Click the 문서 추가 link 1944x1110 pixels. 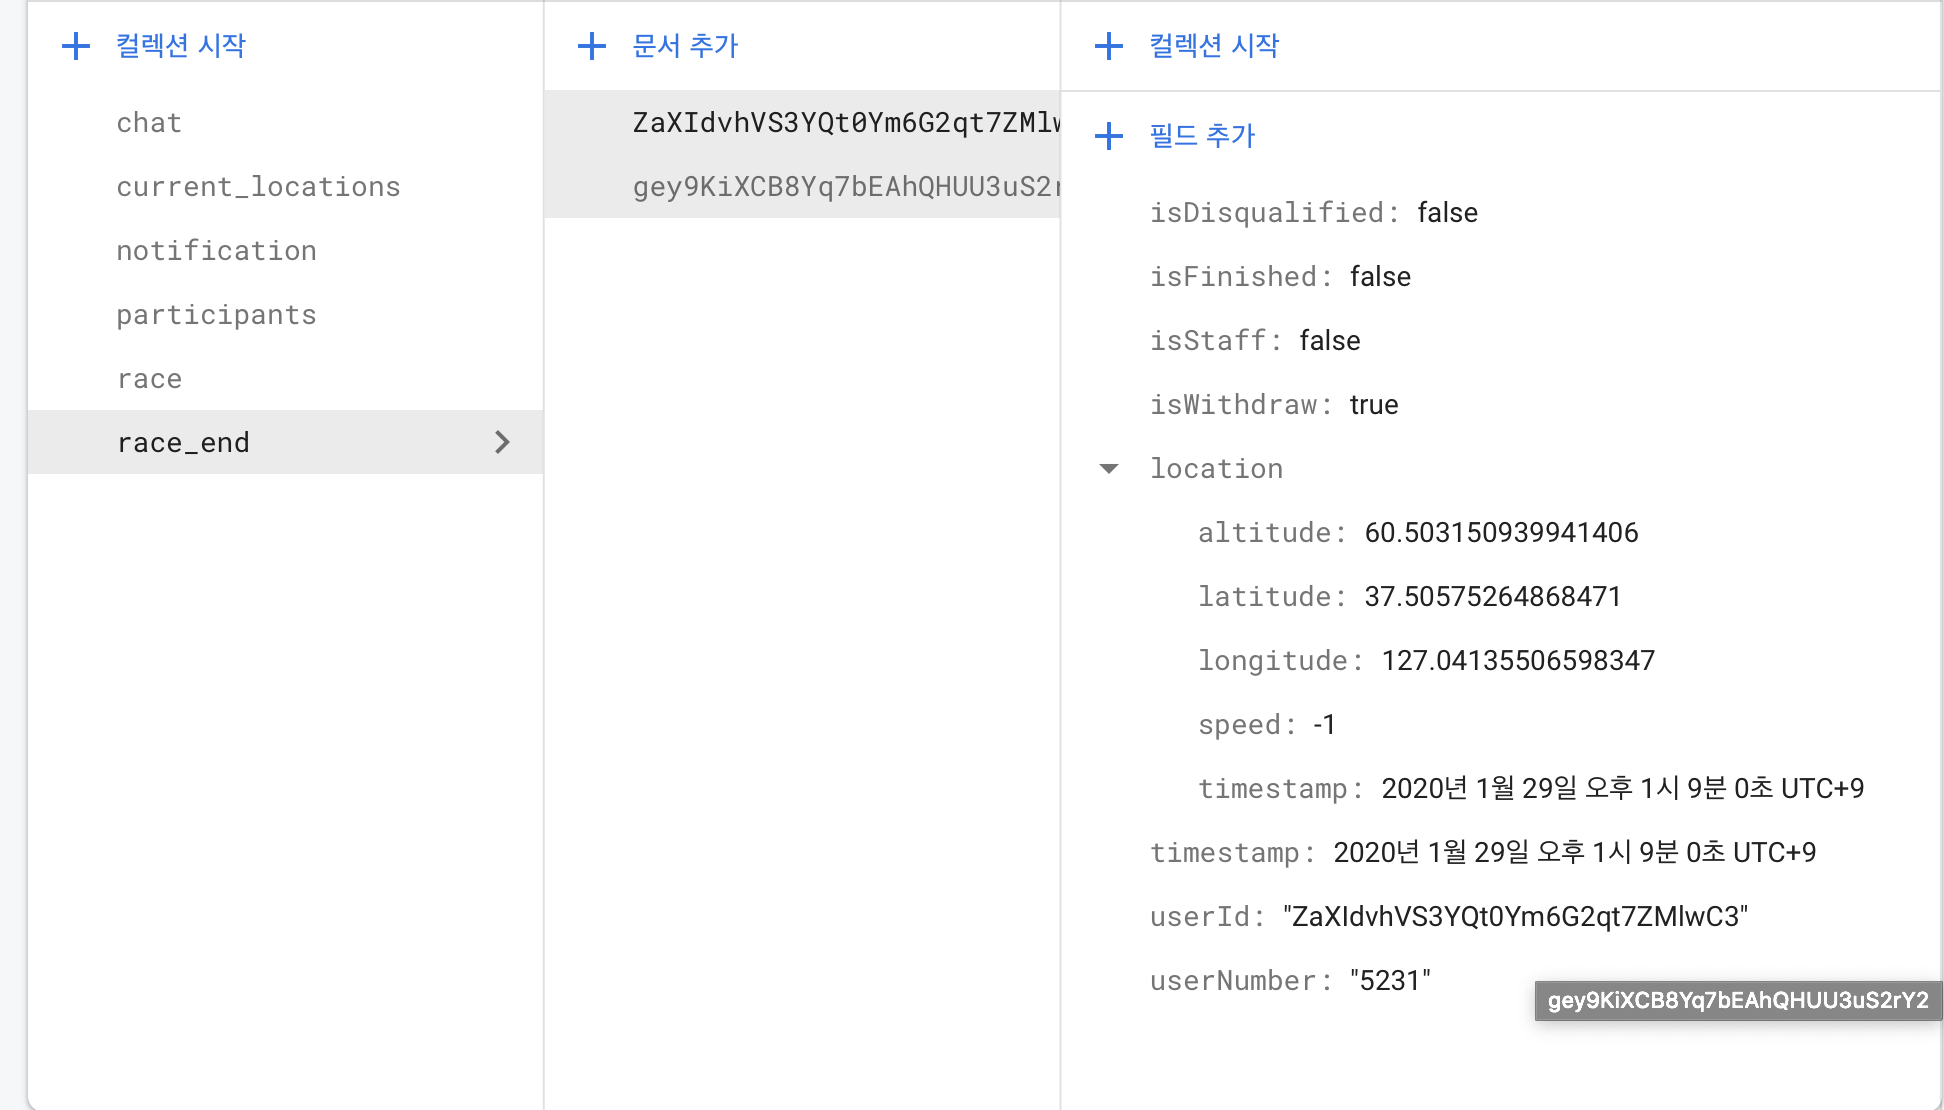click(685, 46)
